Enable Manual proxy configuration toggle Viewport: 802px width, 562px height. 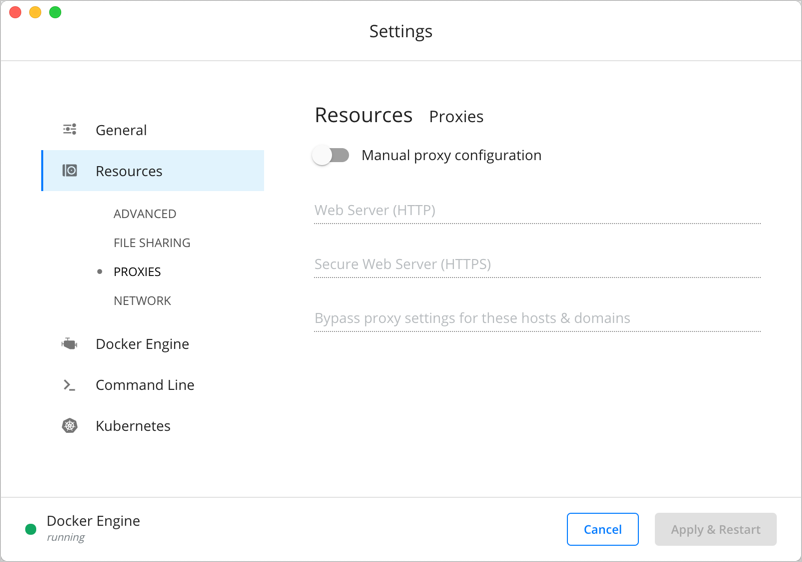pos(331,156)
